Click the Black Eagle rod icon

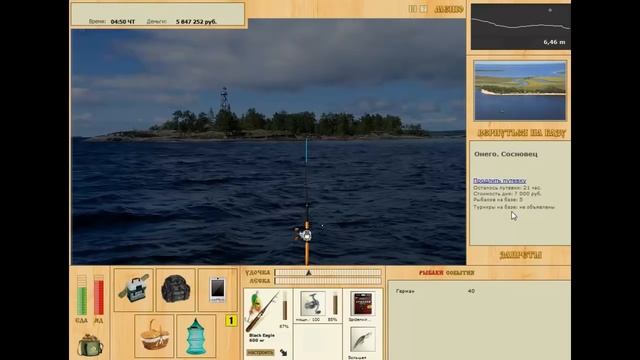(261, 311)
